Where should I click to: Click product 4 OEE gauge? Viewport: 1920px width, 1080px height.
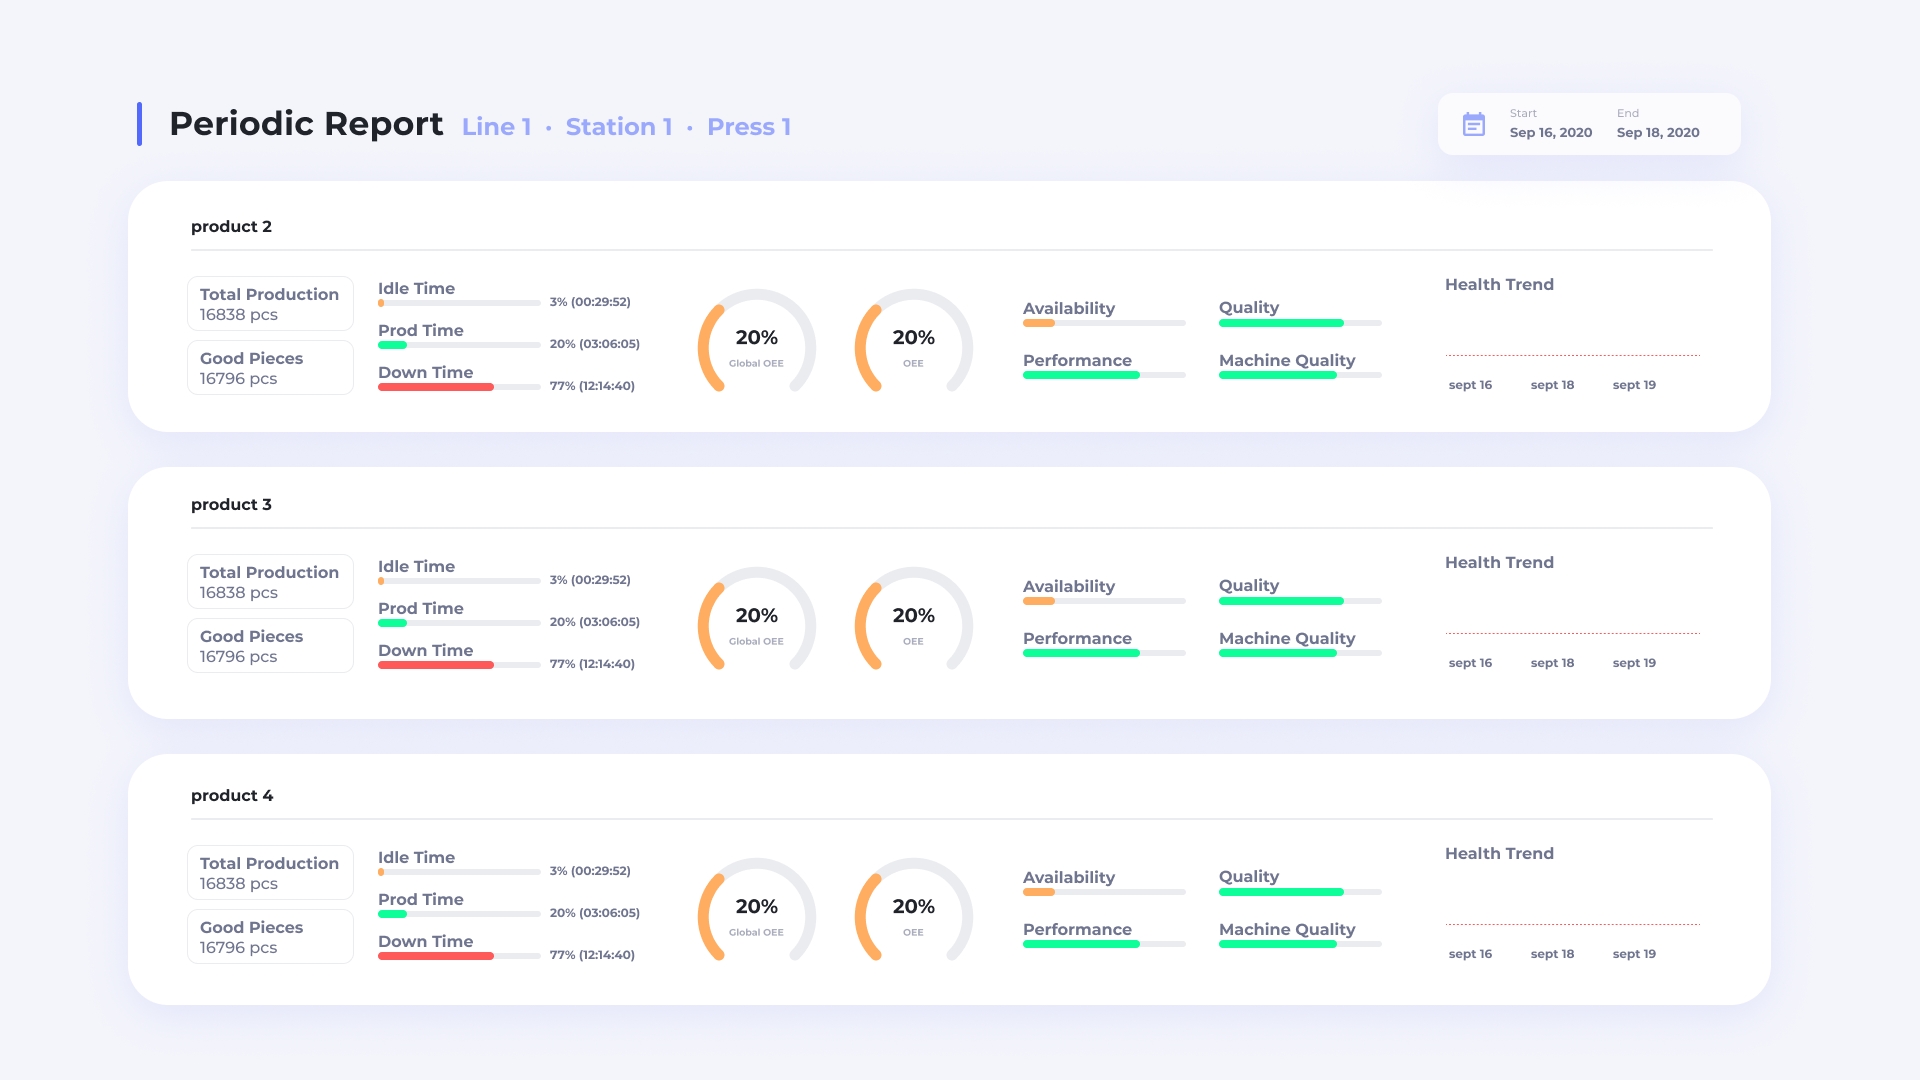click(913, 913)
